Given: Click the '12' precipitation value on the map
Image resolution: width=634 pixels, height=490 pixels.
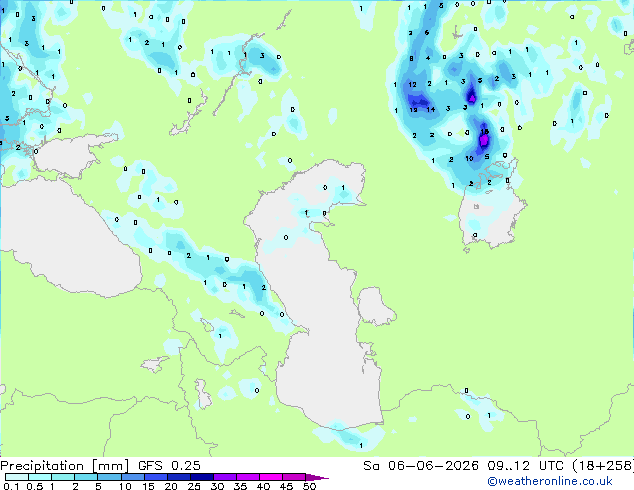Looking at the screenshot, I should 412,84.
